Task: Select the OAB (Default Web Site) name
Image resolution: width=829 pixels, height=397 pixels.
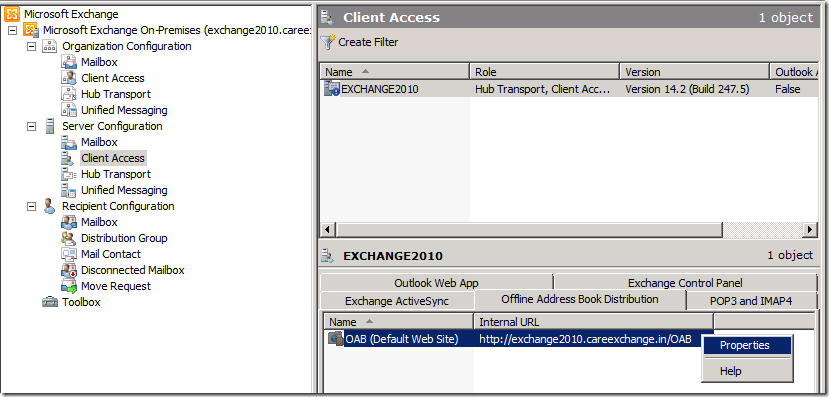Action: coord(402,339)
